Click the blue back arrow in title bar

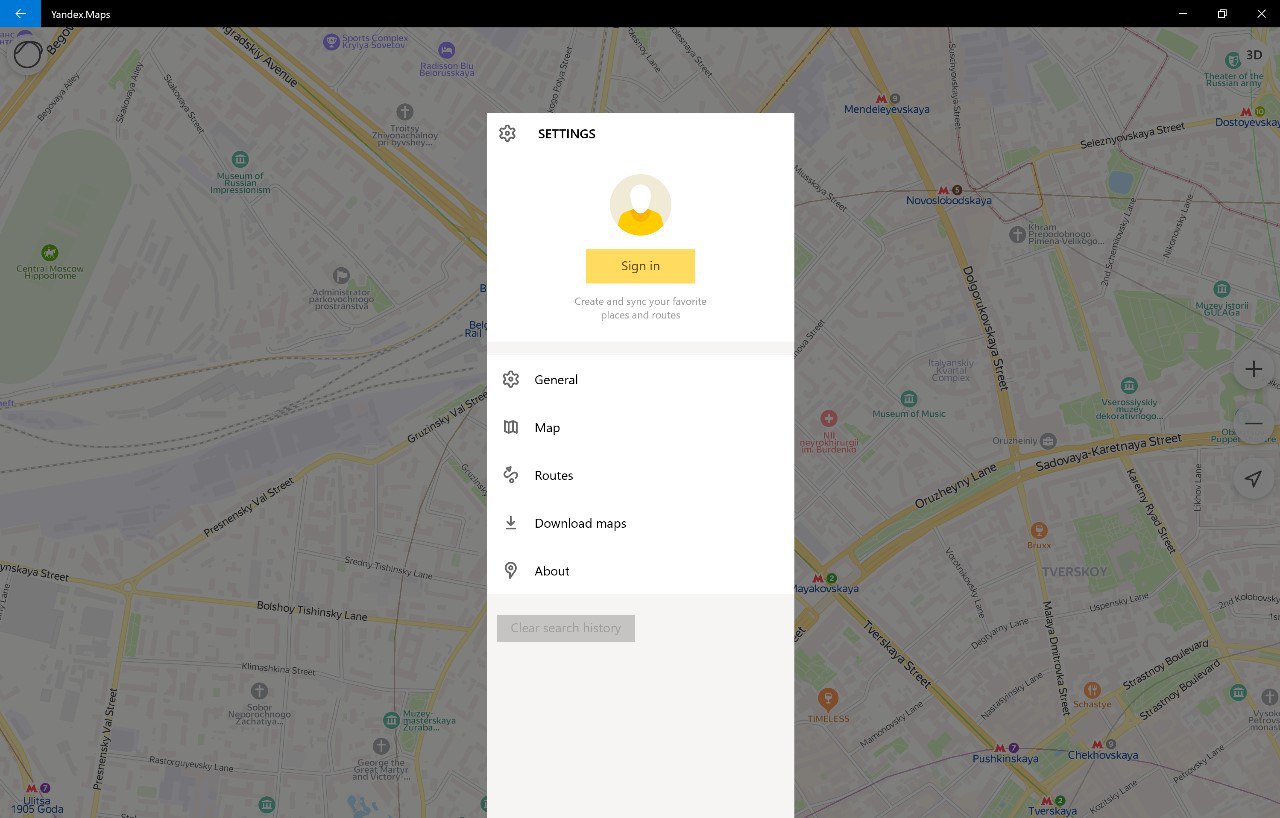coord(20,13)
